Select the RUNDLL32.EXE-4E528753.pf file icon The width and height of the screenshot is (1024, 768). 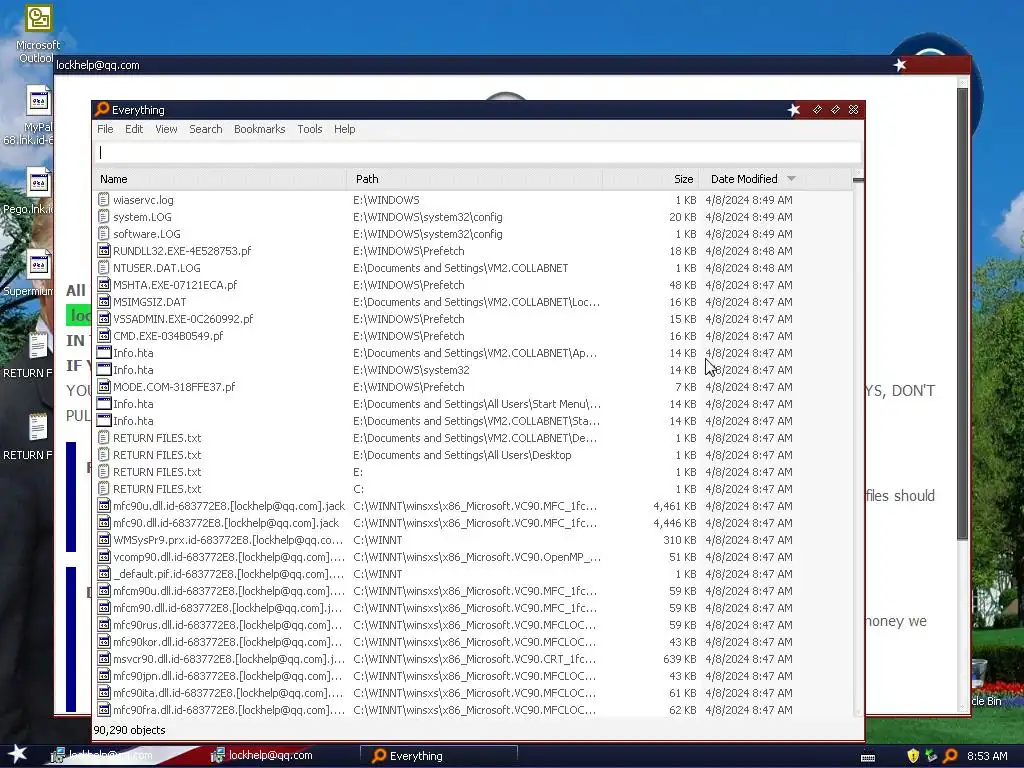point(103,251)
